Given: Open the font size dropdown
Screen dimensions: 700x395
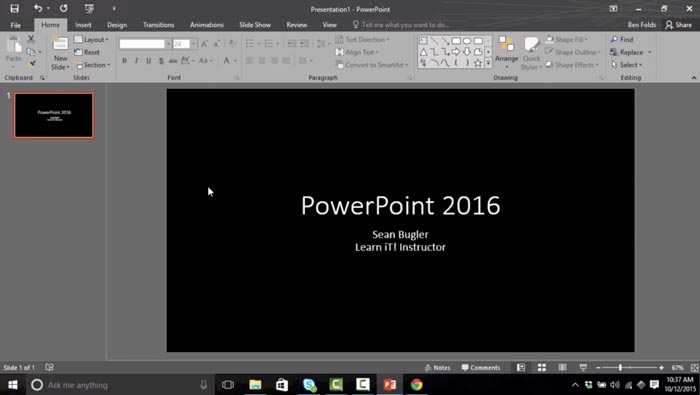Looking at the screenshot, I should (193, 44).
